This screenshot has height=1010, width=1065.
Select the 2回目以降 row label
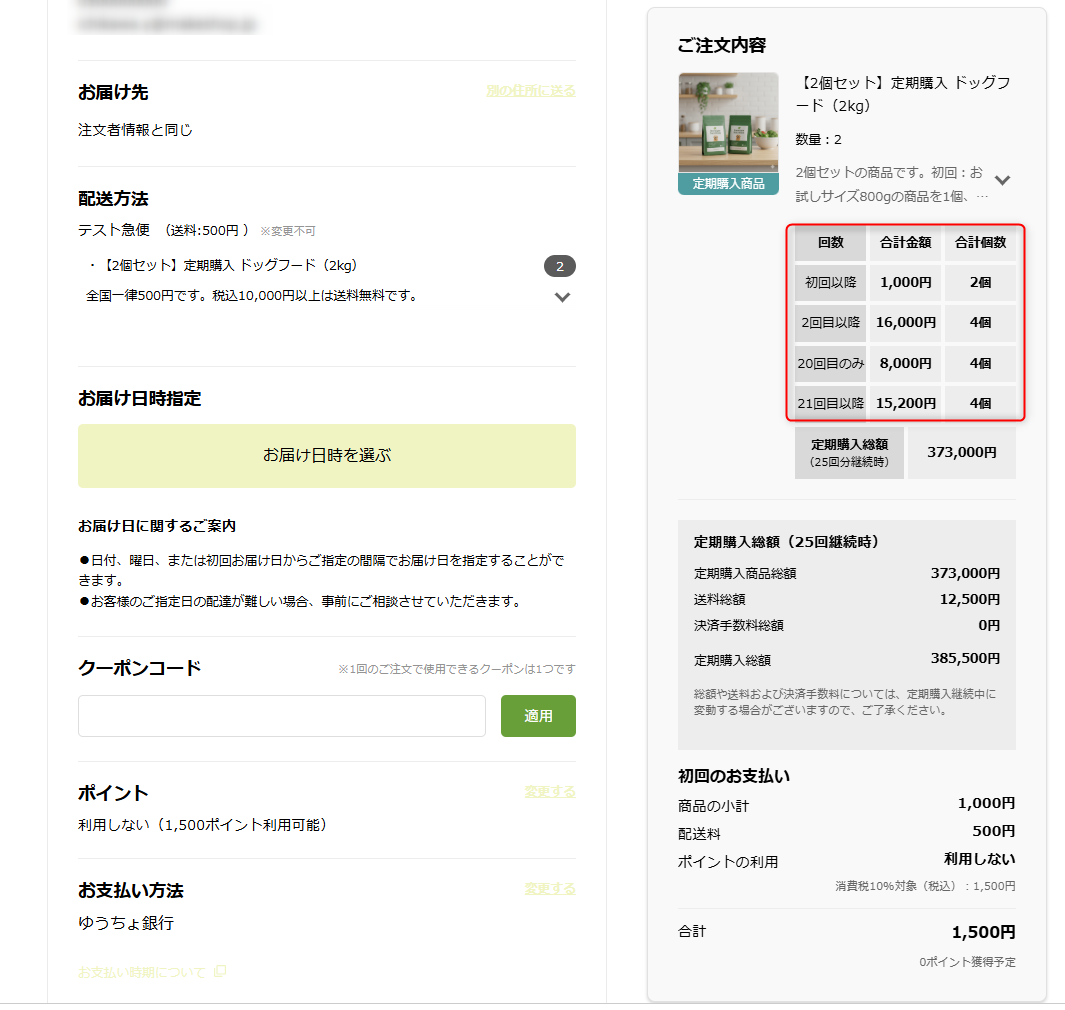pos(831,323)
